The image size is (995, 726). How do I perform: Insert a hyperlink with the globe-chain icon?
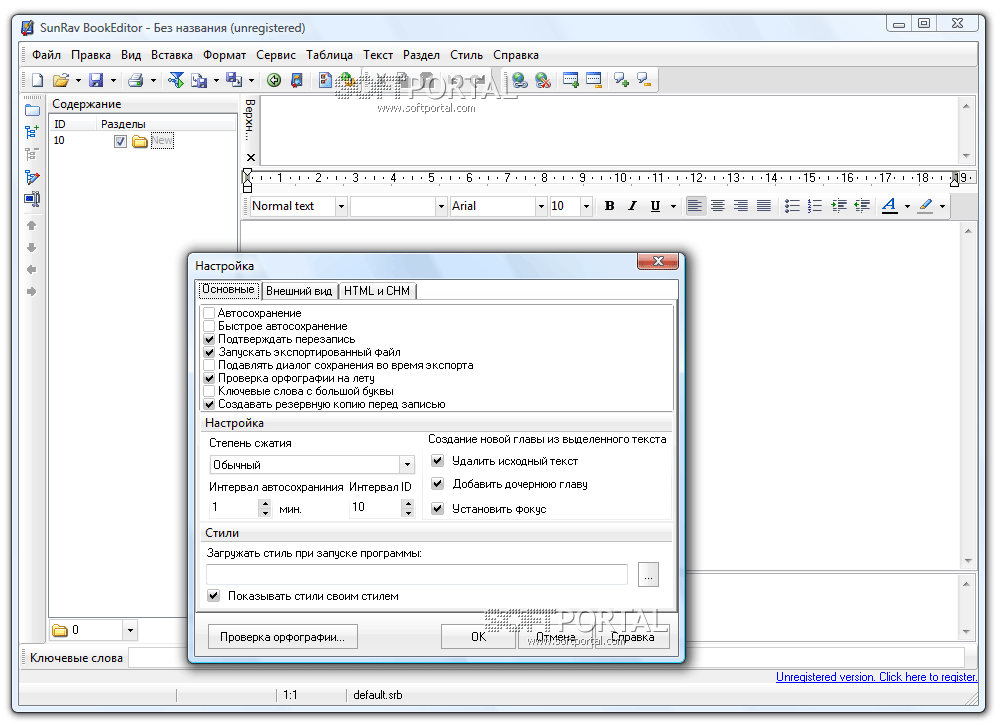tap(520, 80)
